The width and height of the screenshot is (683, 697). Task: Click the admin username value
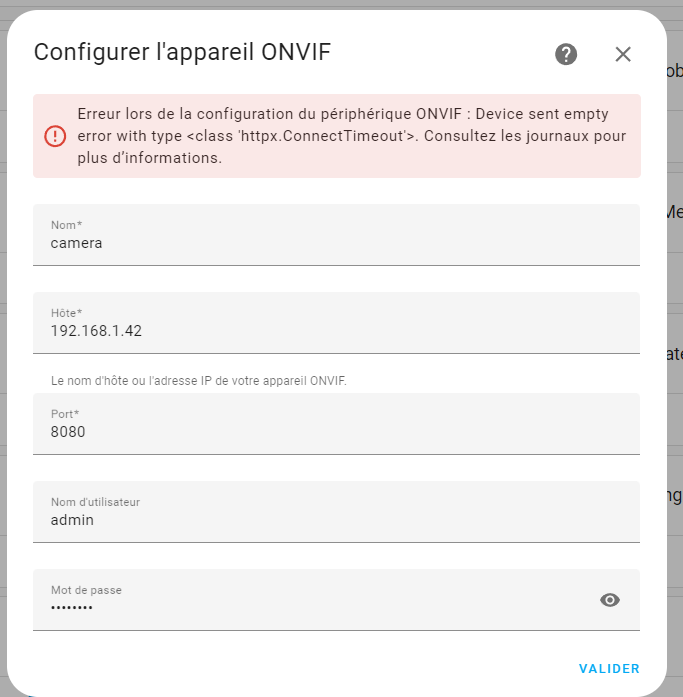coord(72,520)
